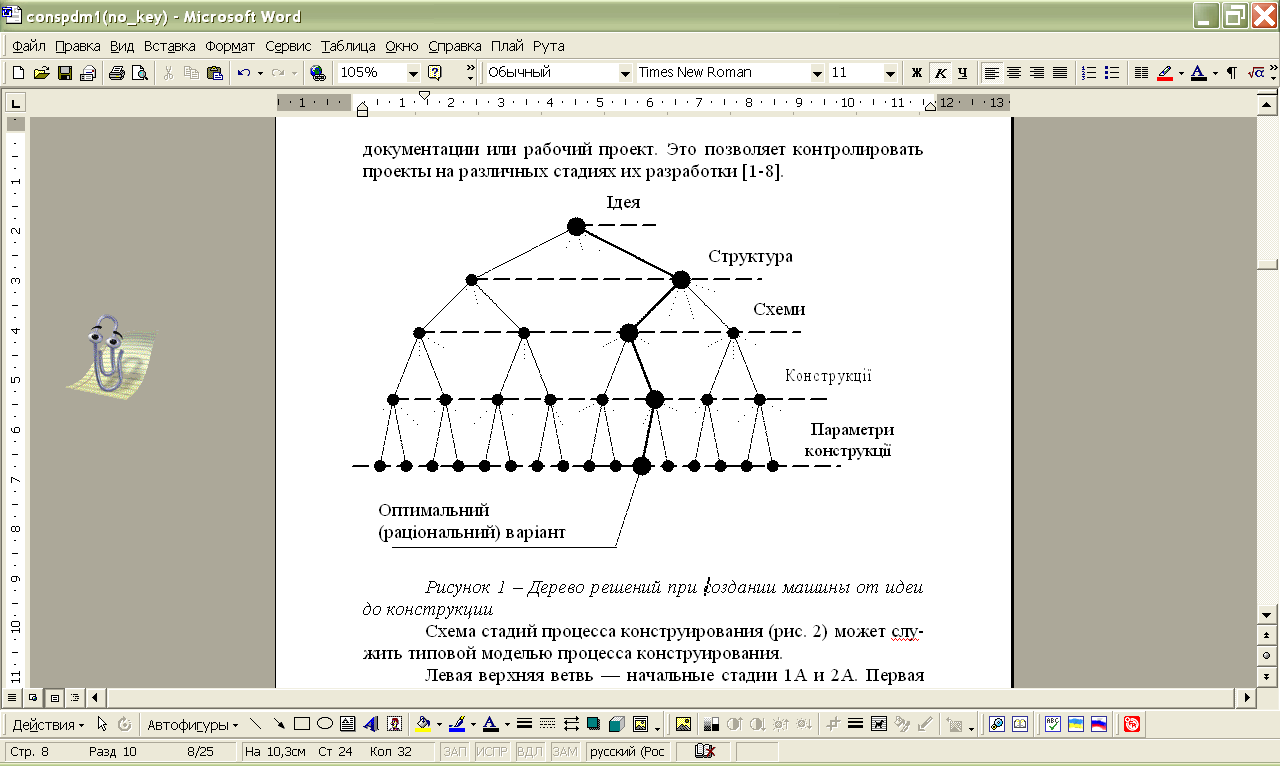
Task: Toggle italic formatting (К)
Action: point(940,73)
